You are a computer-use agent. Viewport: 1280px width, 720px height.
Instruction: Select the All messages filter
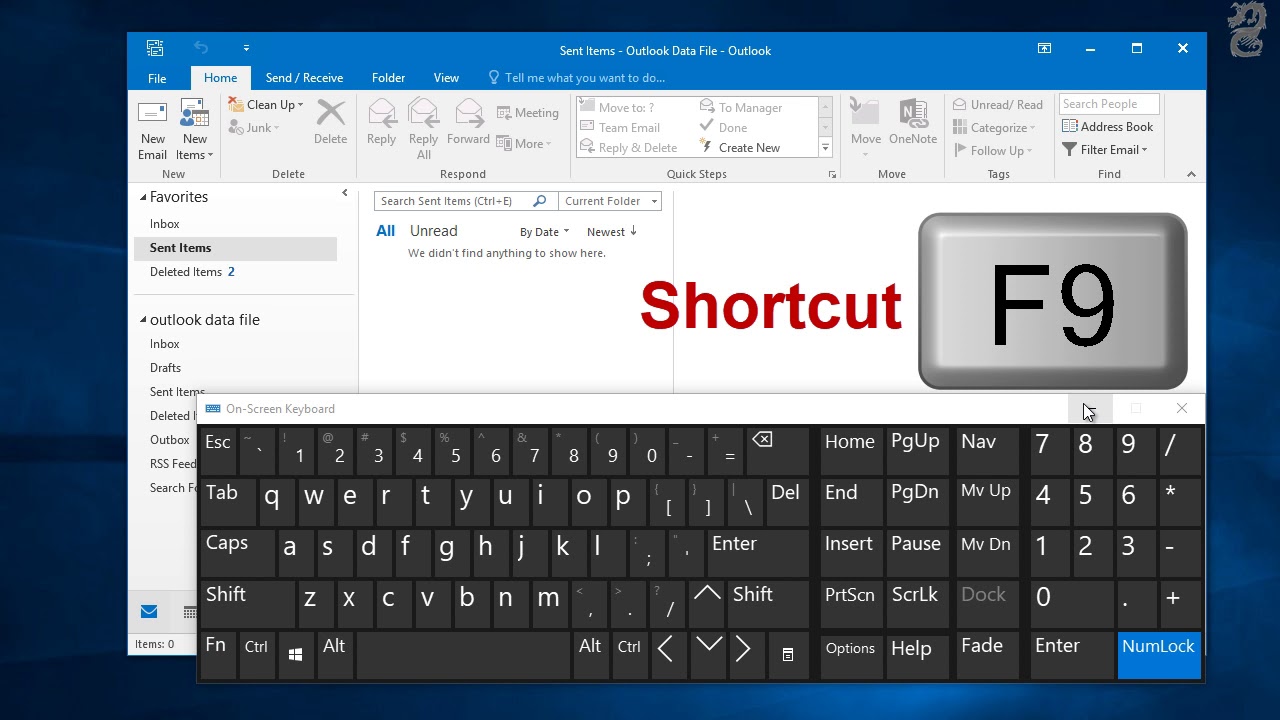click(385, 231)
